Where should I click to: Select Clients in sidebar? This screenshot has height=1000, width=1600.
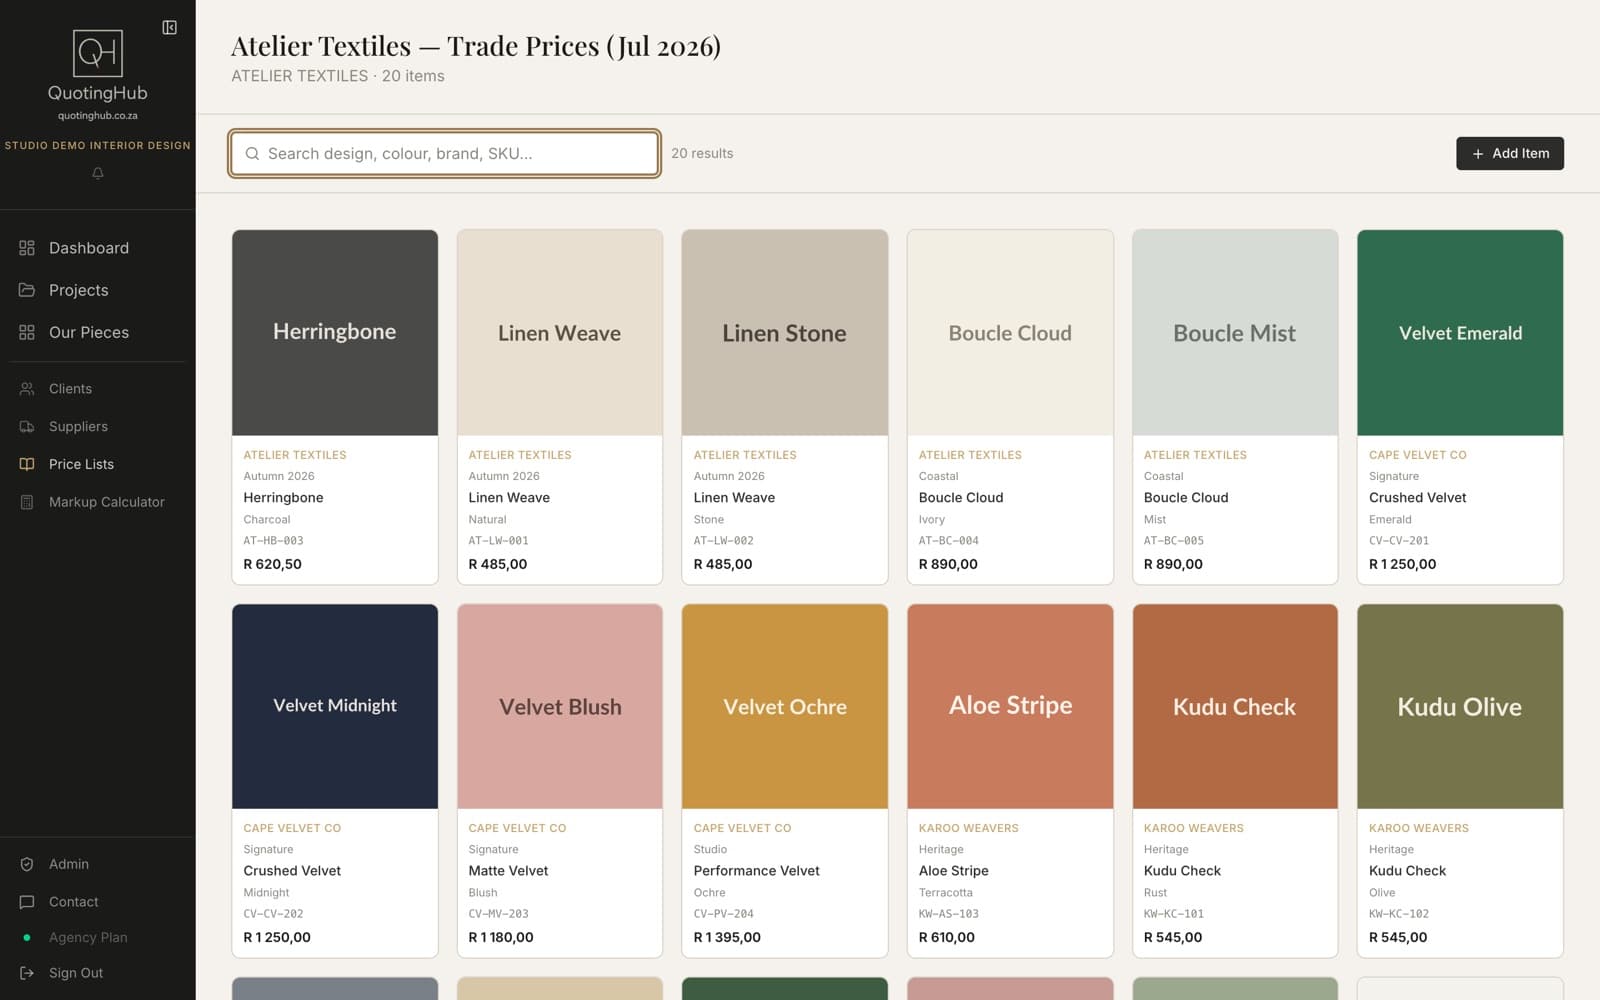click(98, 388)
